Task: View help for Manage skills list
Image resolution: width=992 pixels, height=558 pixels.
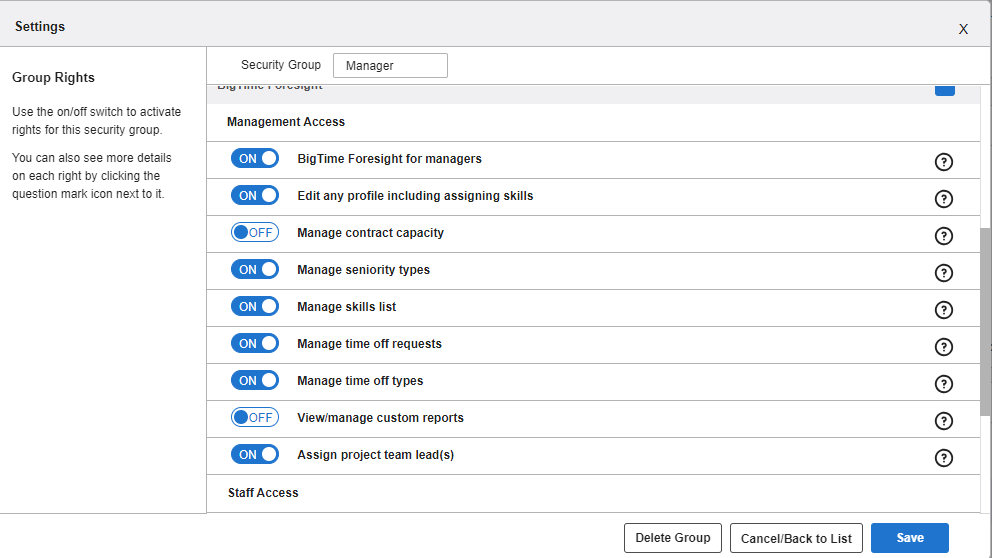Action: 943,310
